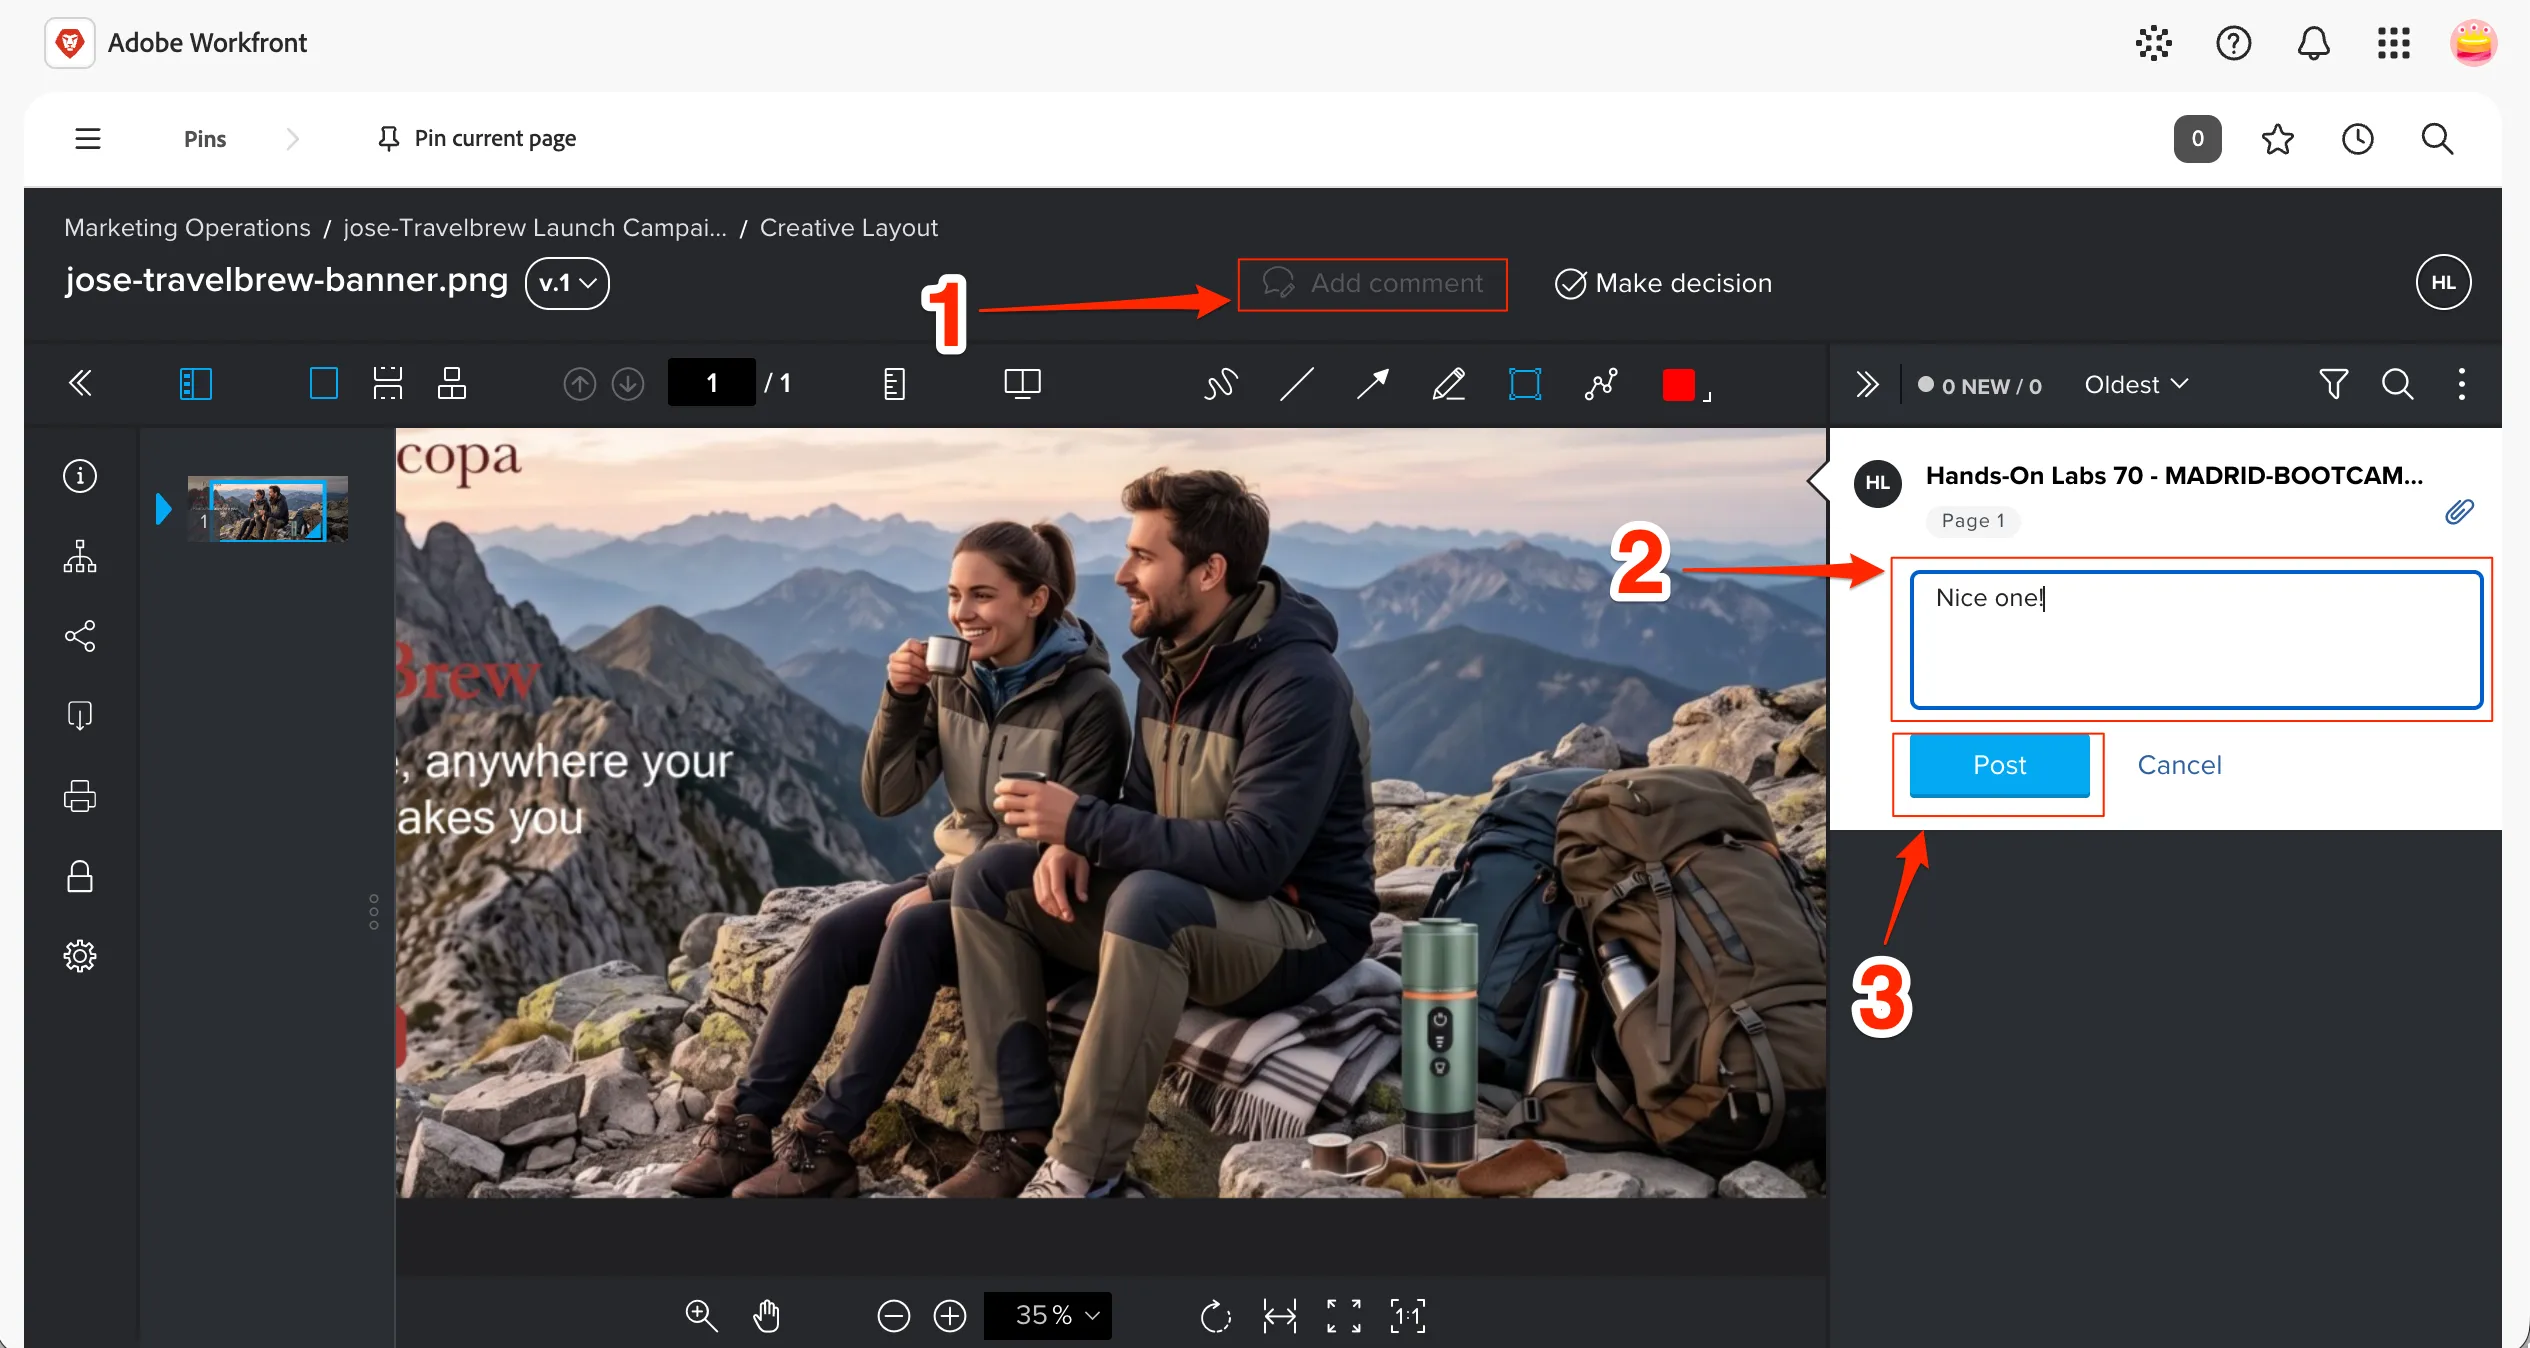This screenshot has width=2530, height=1348.
Task: Open the 35 % zoom level dropdown
Action: point(1048,1316)
